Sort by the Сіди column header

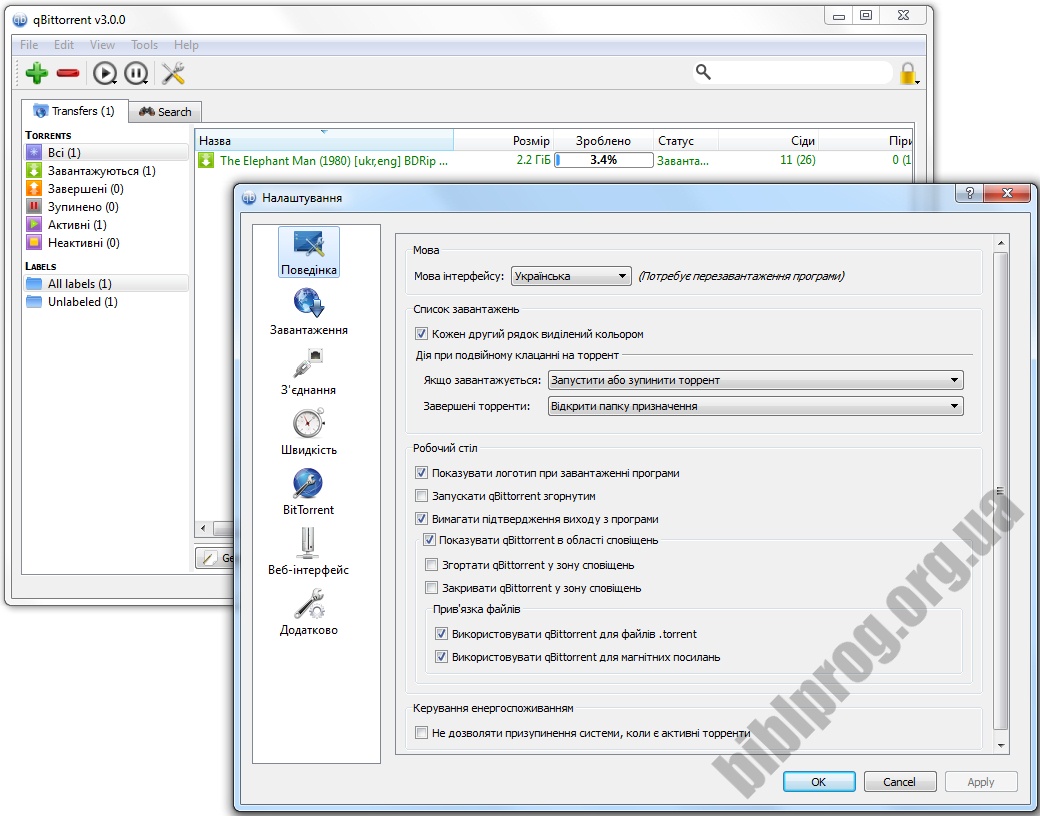(x=768, y=141)
